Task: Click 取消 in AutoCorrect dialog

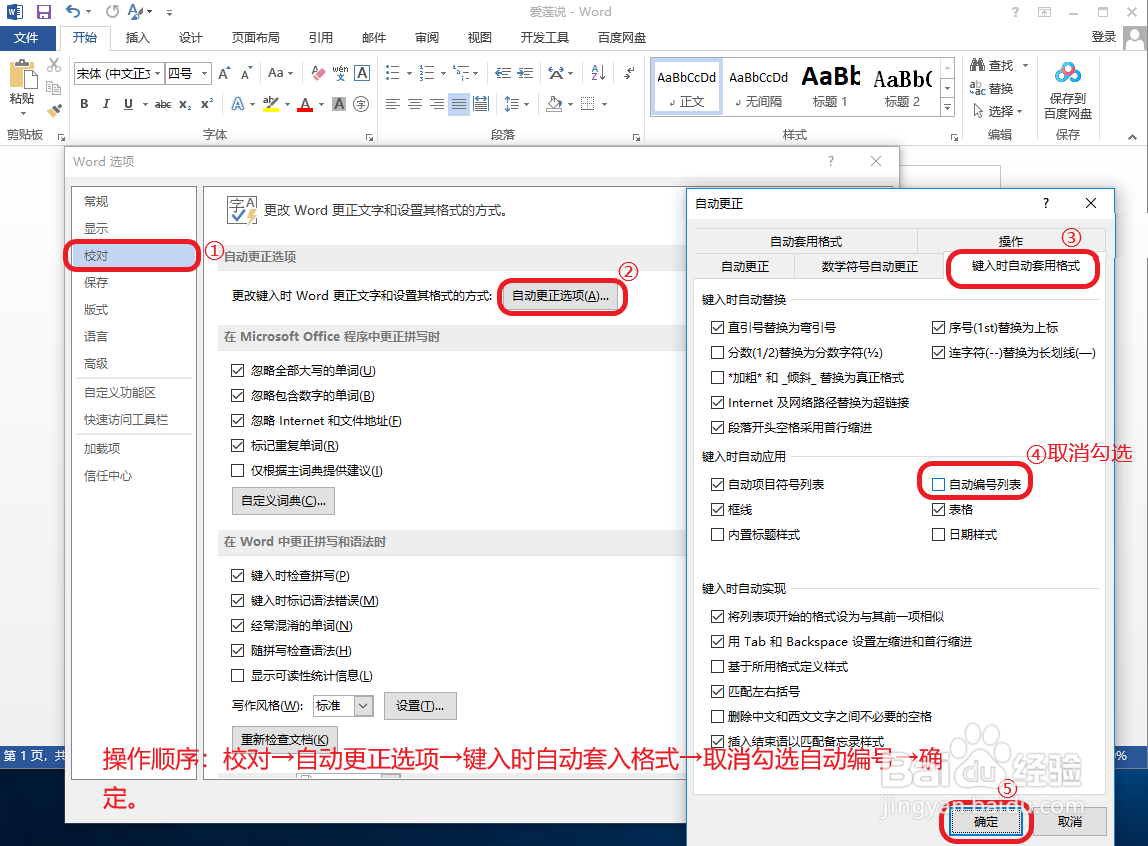Action: pos(1070,822)
